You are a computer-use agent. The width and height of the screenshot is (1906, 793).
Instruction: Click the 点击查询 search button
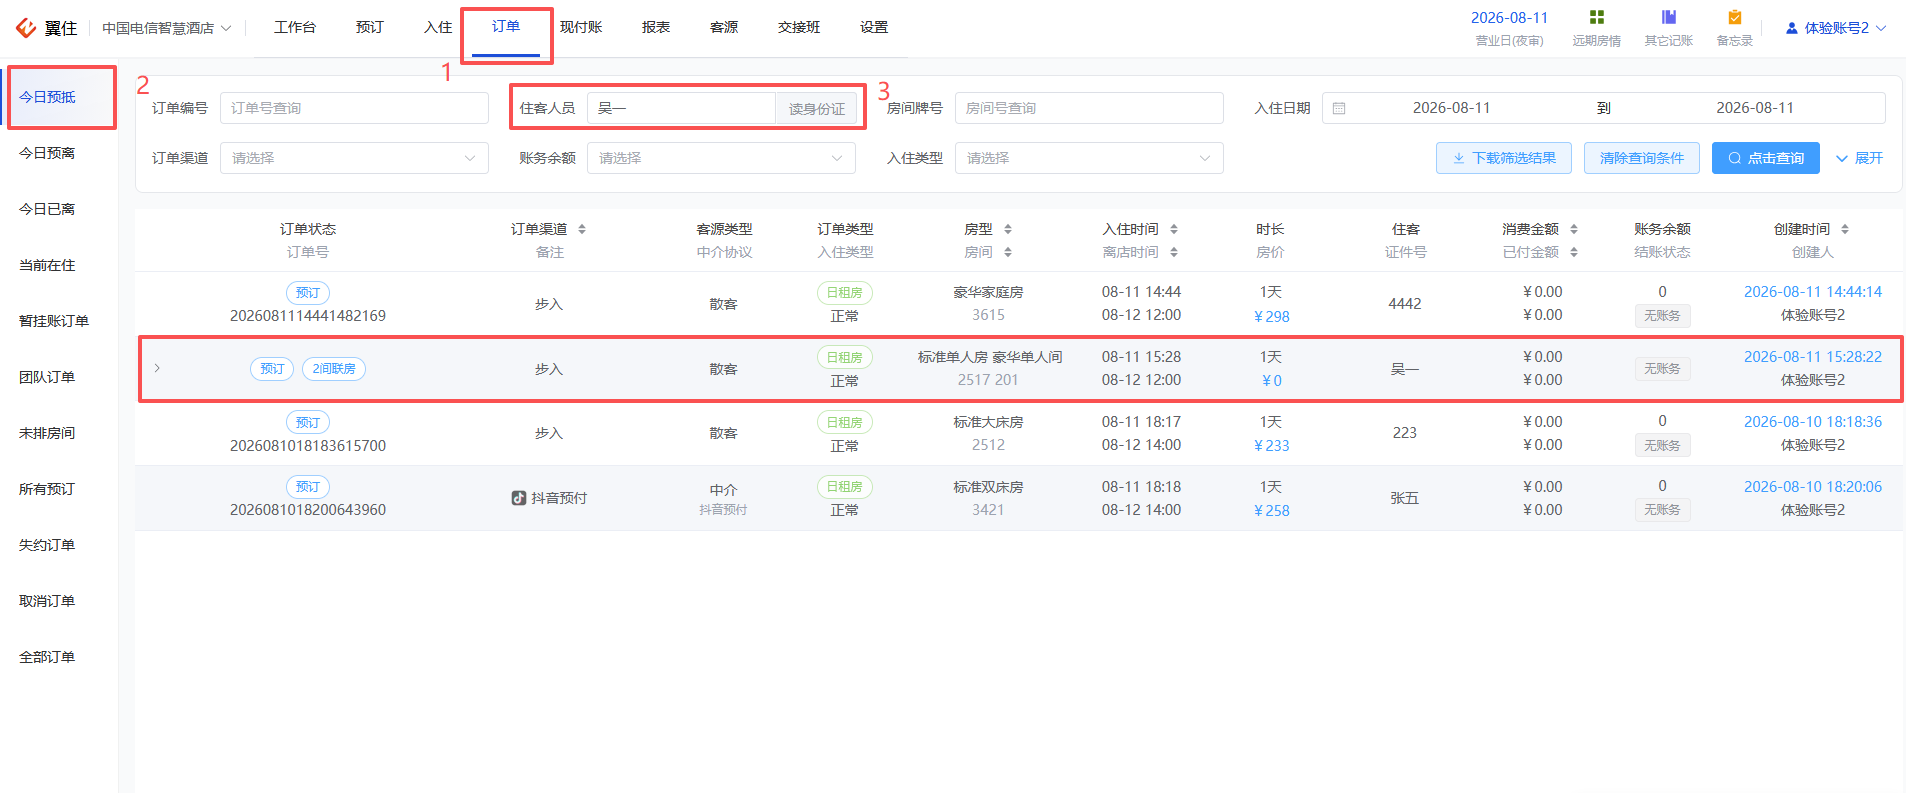1766,158
